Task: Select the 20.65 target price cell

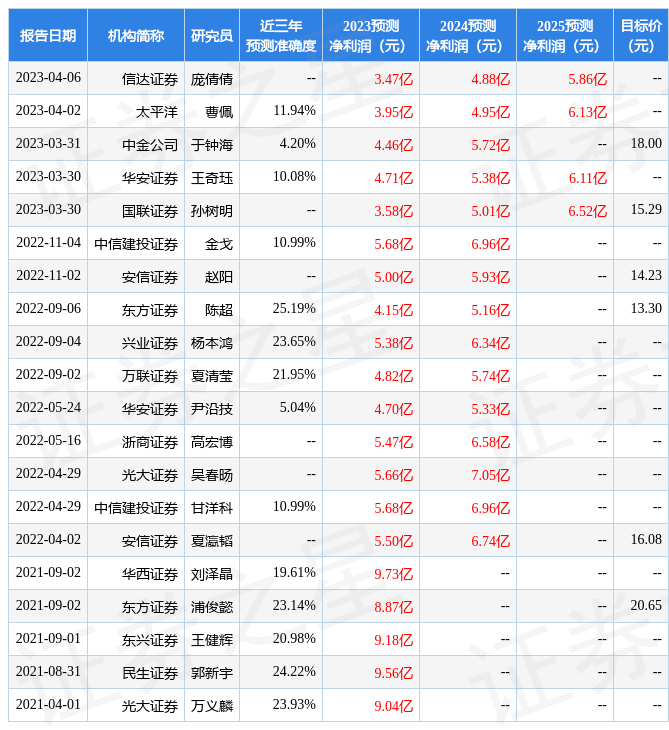Action: point(646,606)
